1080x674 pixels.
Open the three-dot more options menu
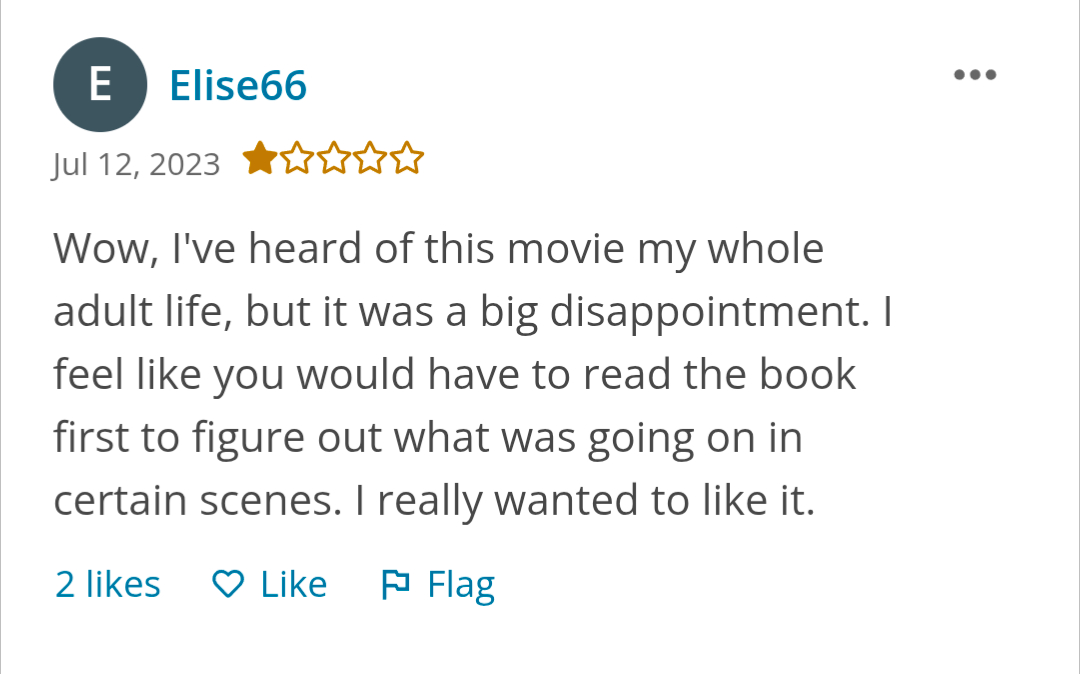975,75
